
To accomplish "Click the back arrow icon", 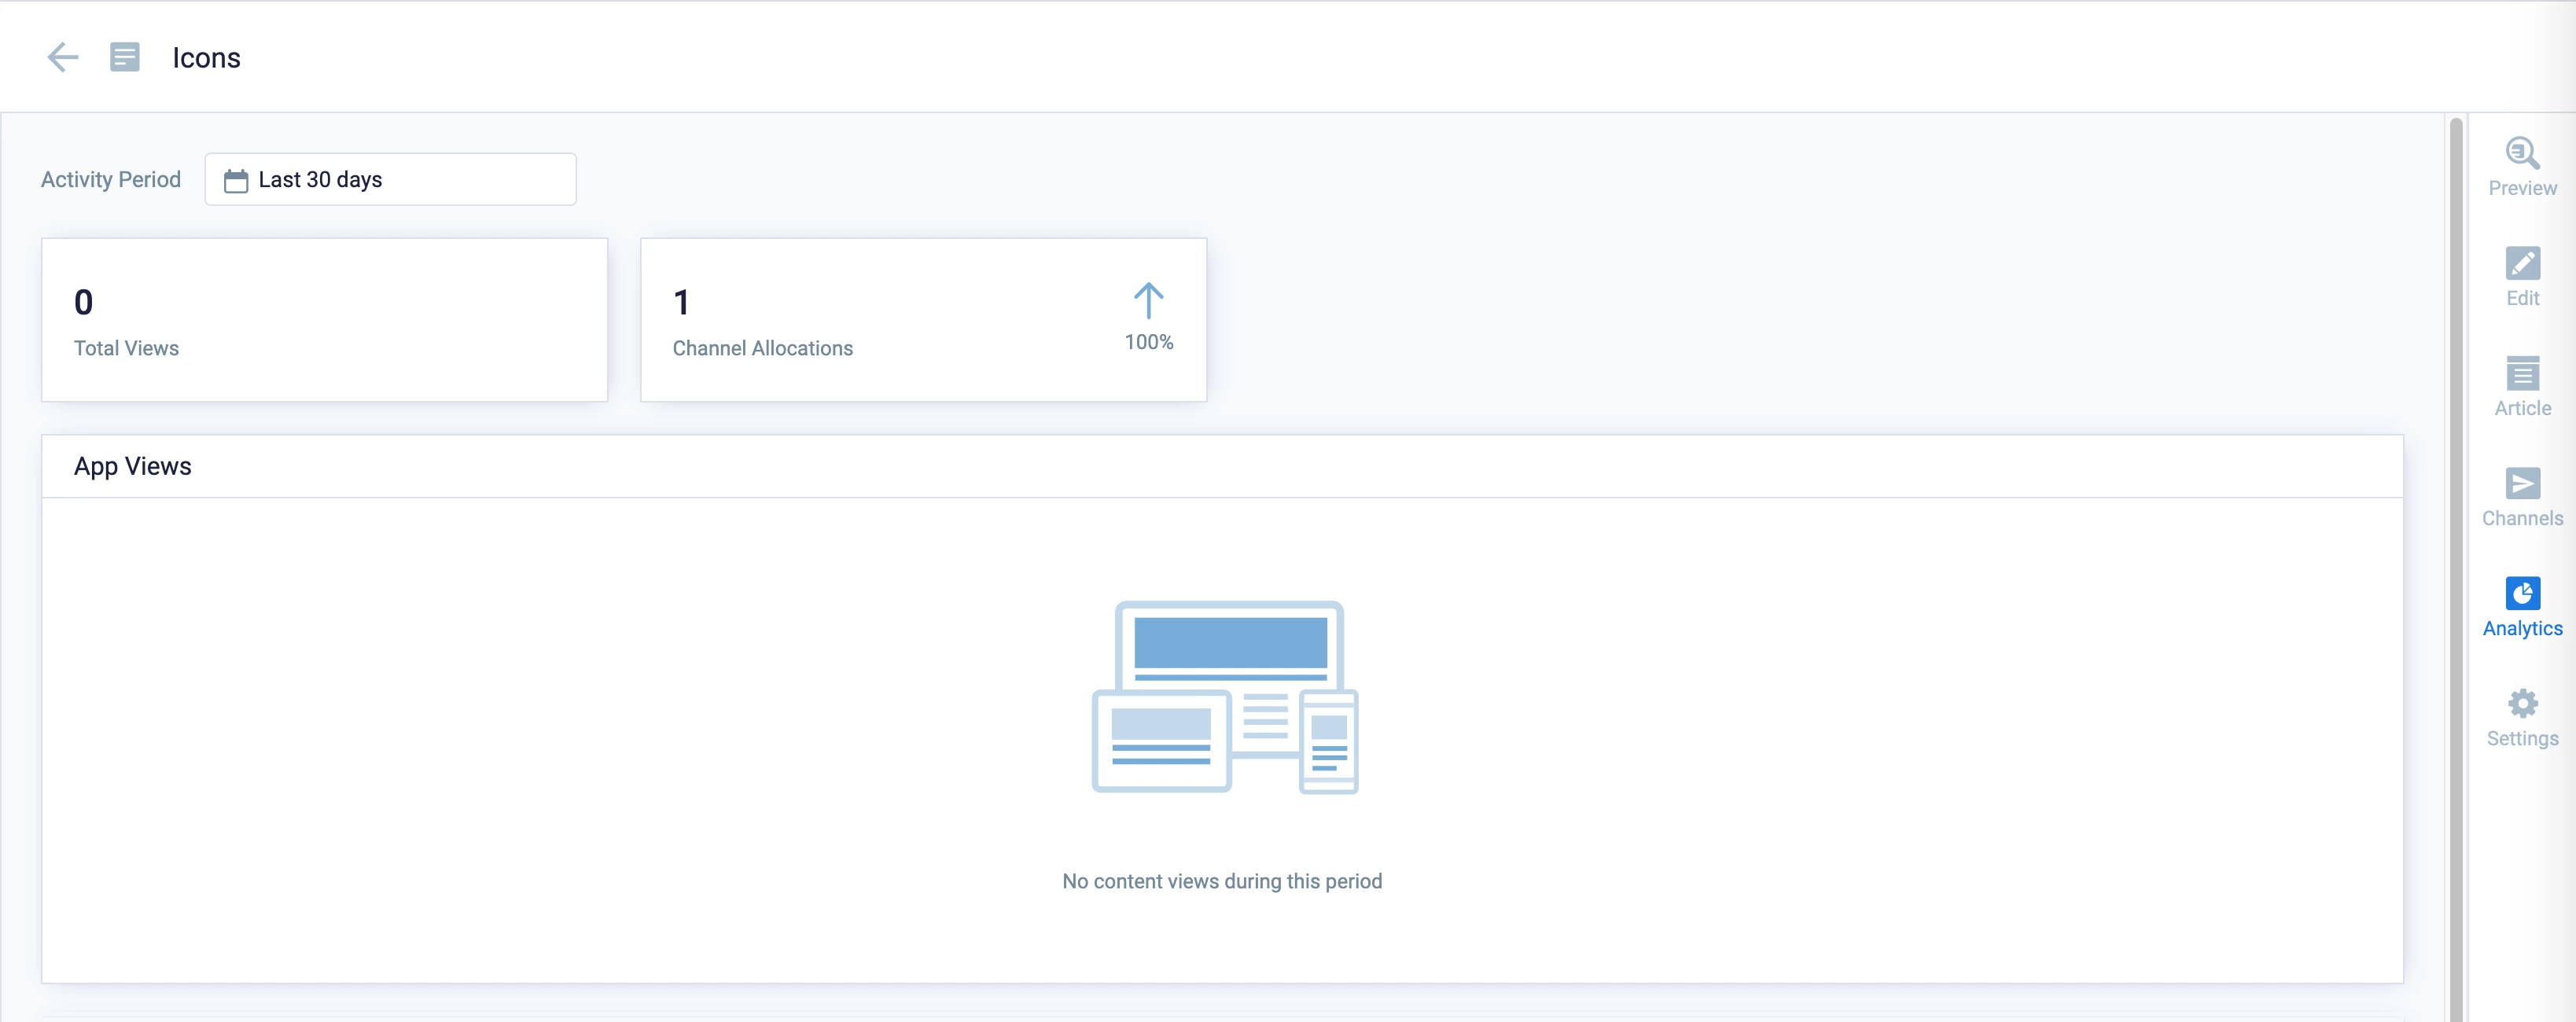I will click(x=62, y=57).
